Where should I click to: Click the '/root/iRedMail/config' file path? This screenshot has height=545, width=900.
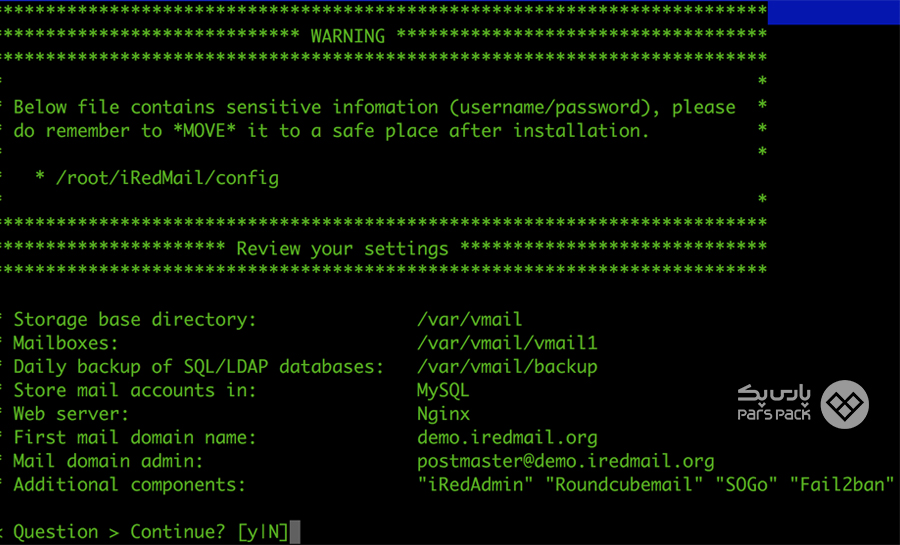pos(167,178)
